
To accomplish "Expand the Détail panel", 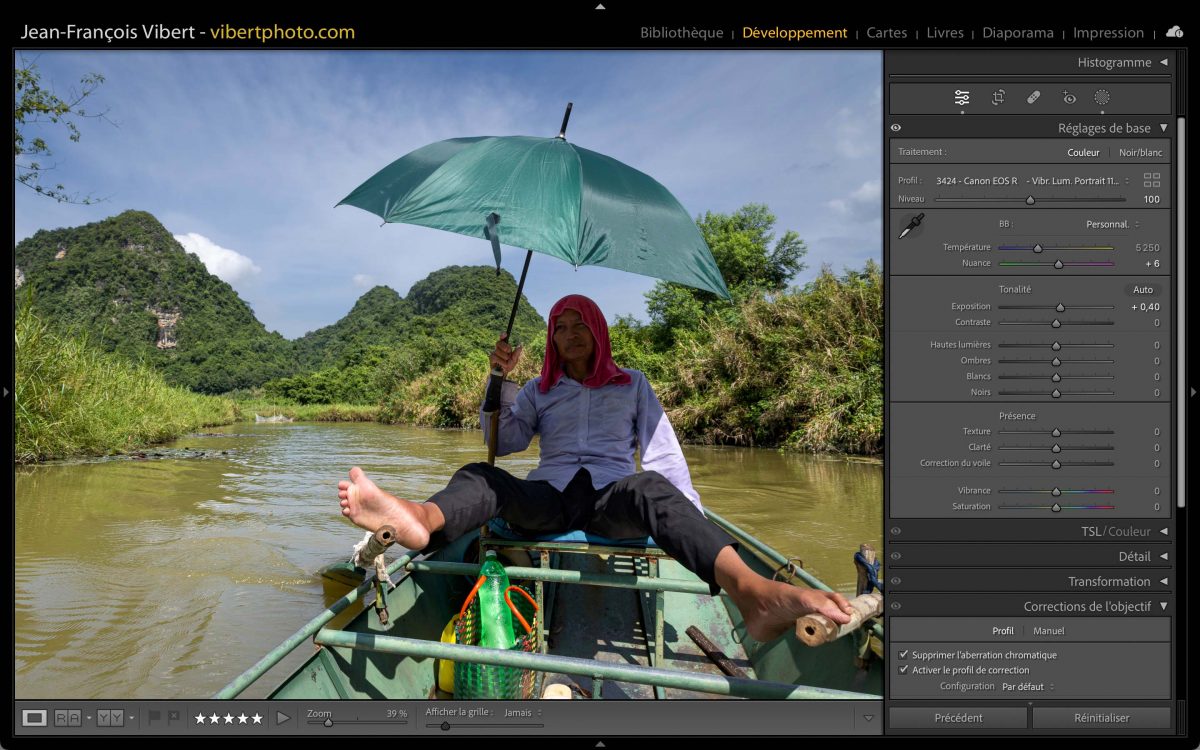I will pyautogui.click(x=1163, y=556).
